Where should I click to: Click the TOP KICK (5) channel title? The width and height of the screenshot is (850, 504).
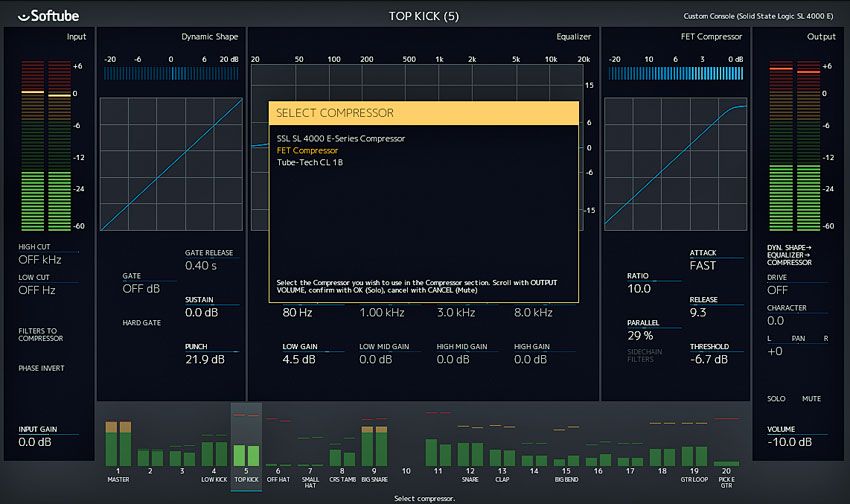pos(424,16)
